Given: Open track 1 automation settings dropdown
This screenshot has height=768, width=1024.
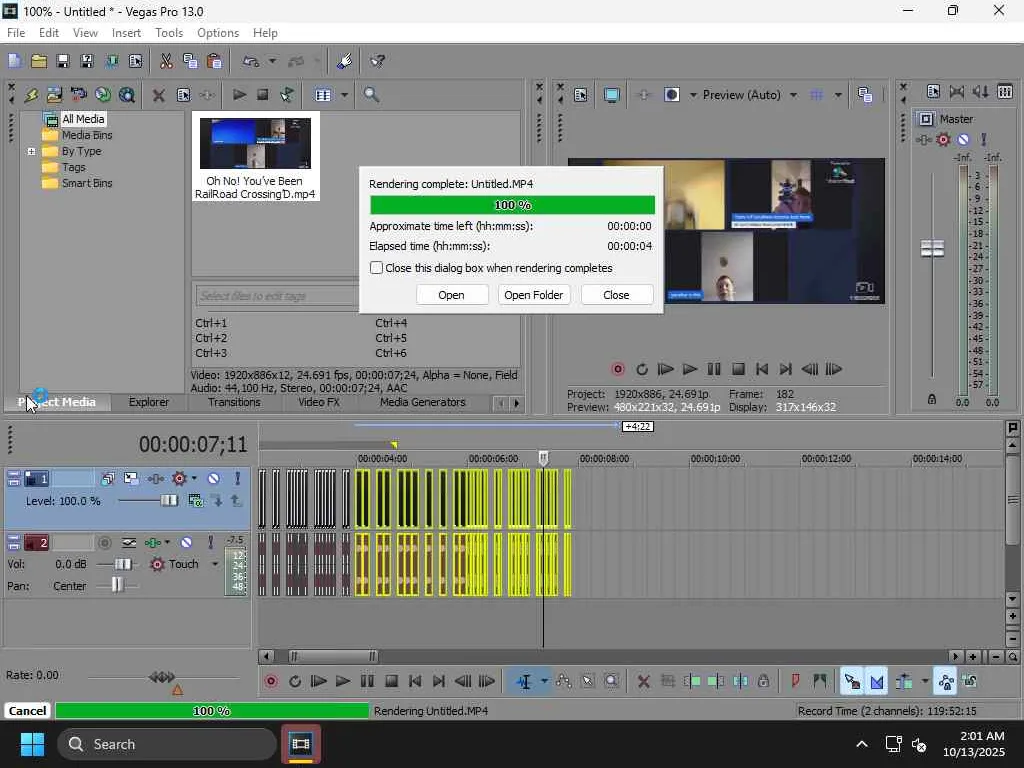Looking at the screenshot, I should click(x=194, y=479).
